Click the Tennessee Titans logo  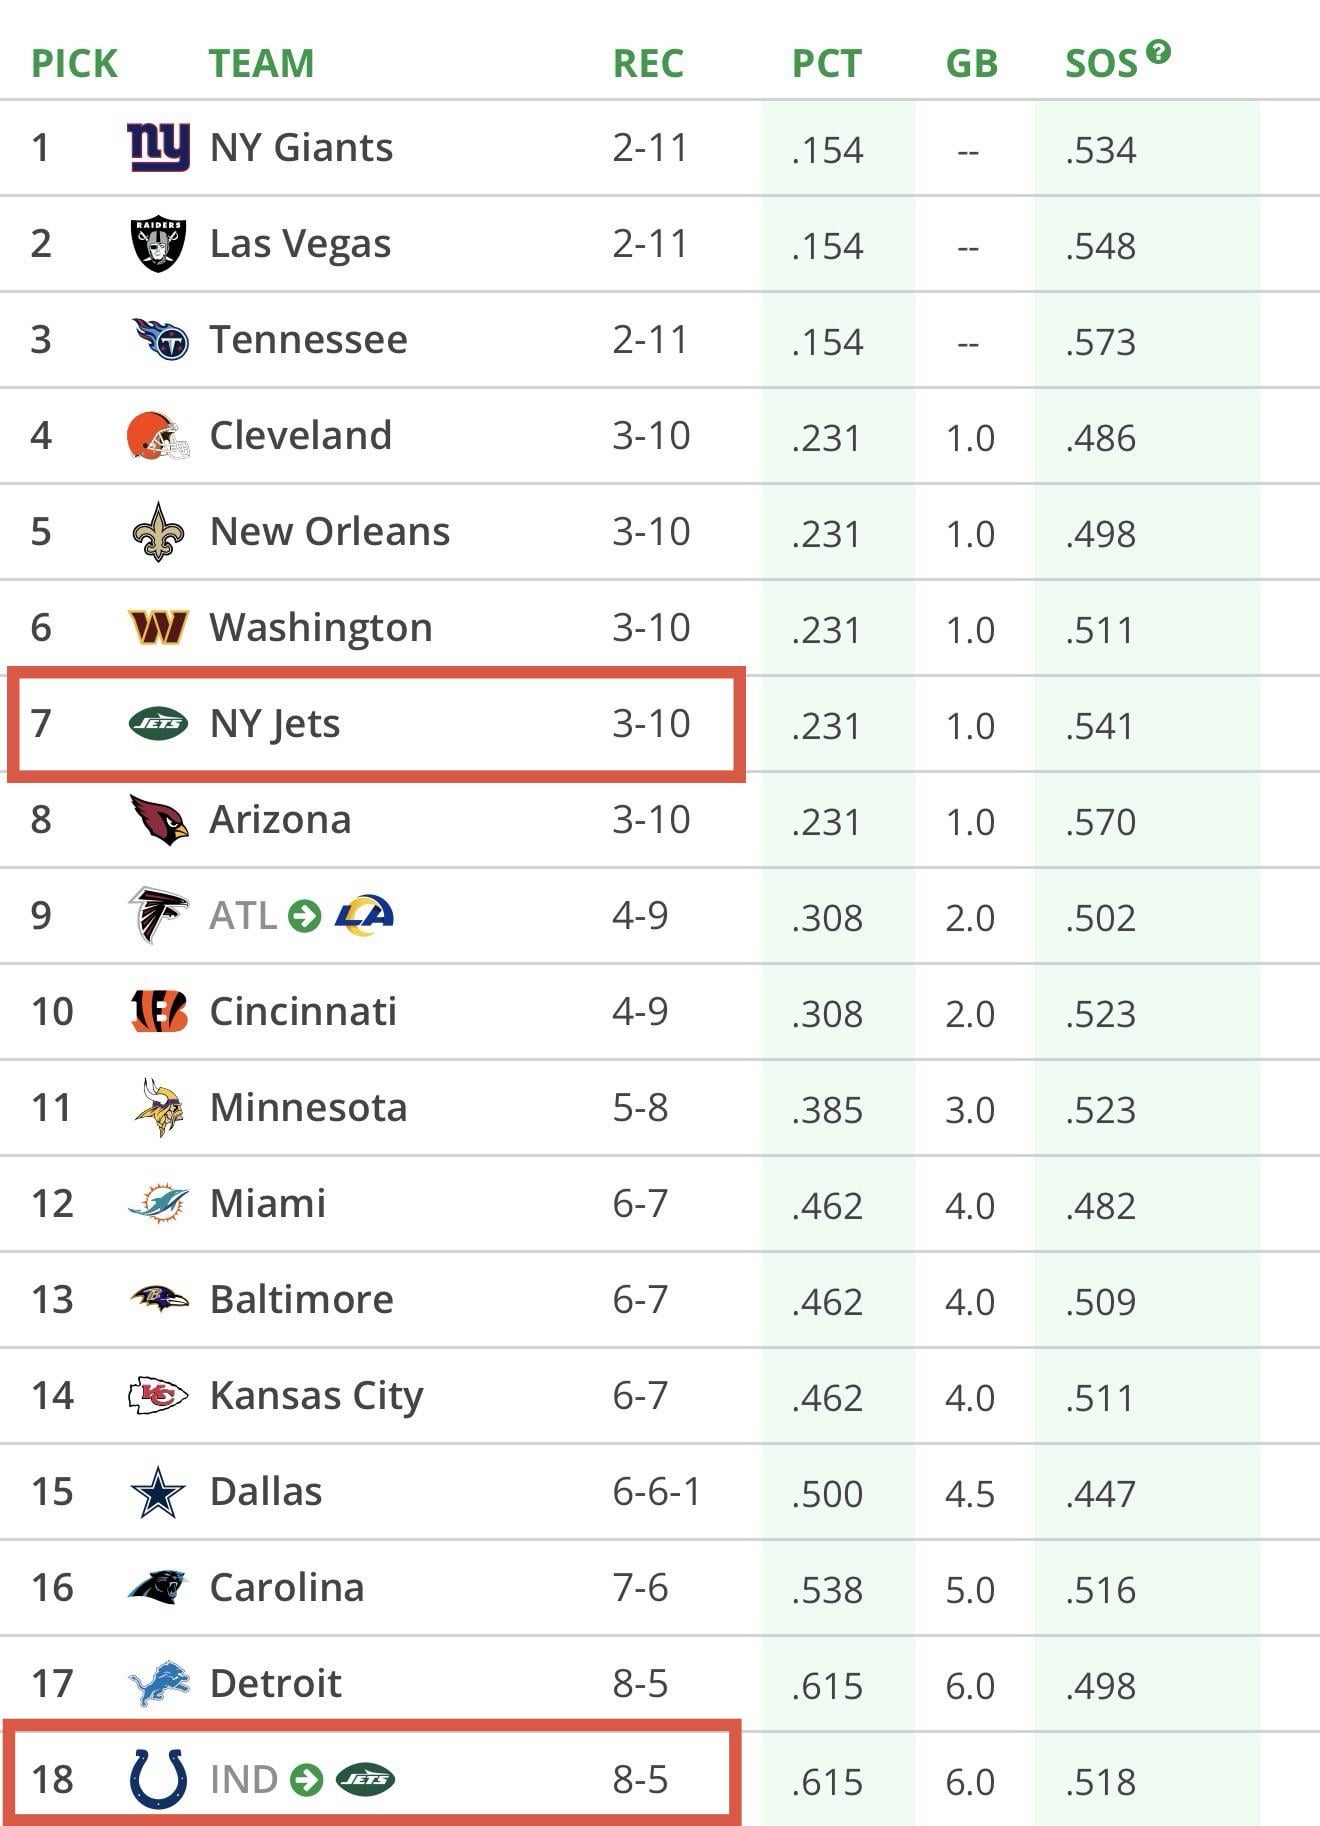tap(160, 339)
